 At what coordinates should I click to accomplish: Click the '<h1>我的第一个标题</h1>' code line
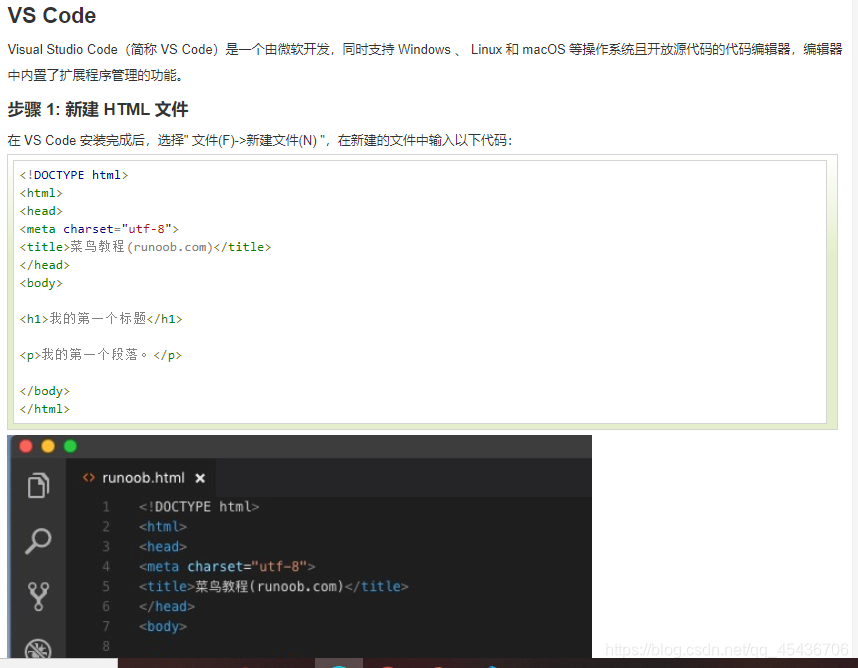[x=101, y=318]
